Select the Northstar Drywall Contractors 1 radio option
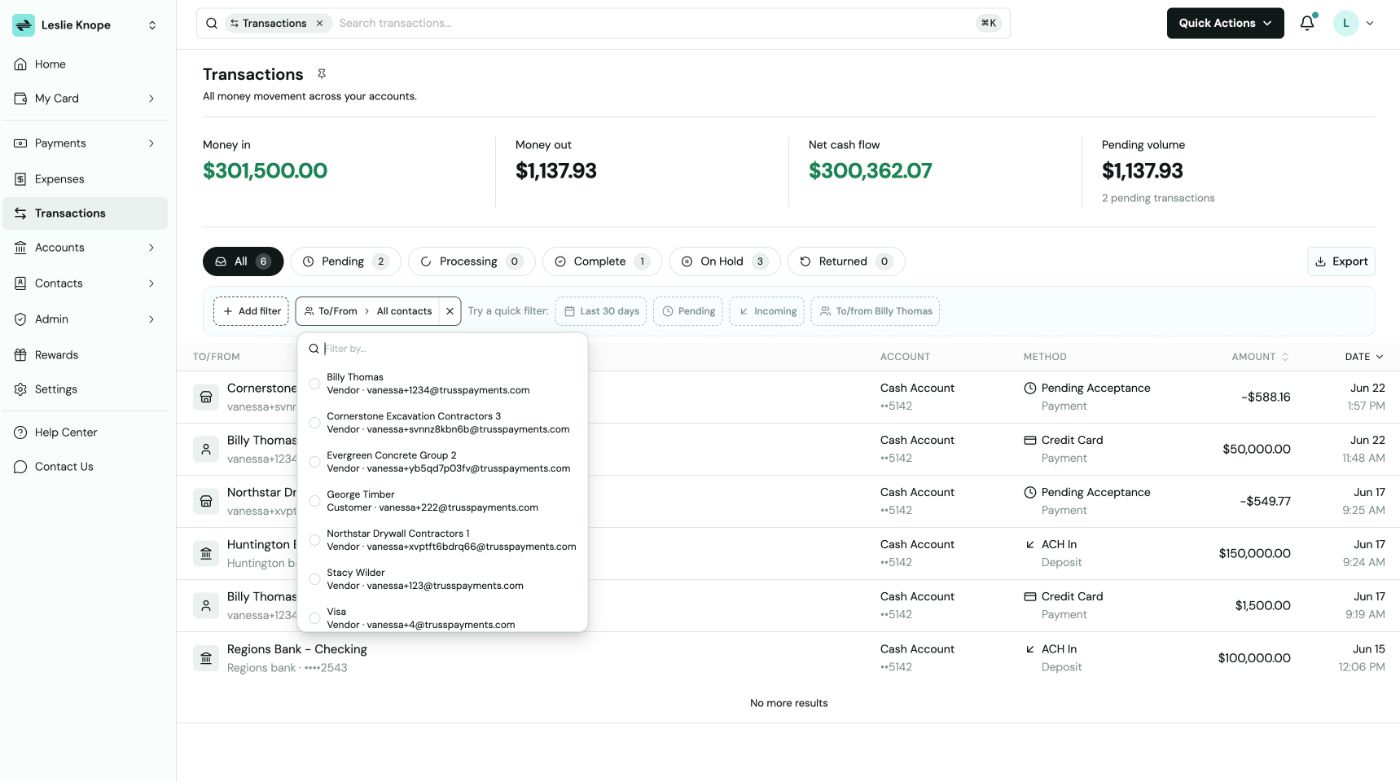 [315, 540]
